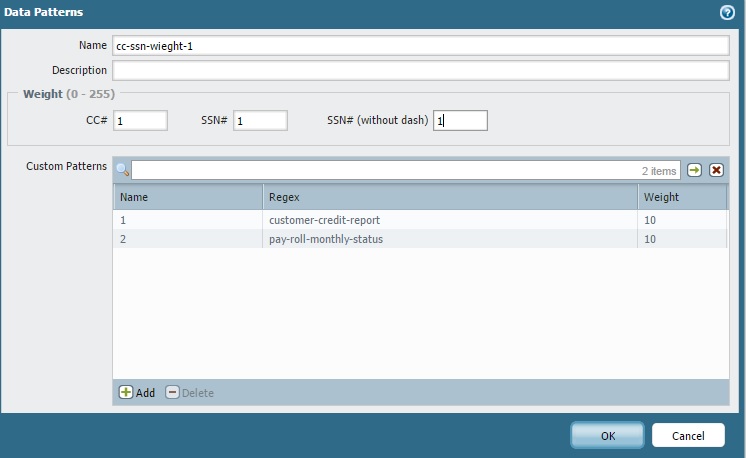
Task: Confirm dialog with OK button
Action: [x=607, y=435]
